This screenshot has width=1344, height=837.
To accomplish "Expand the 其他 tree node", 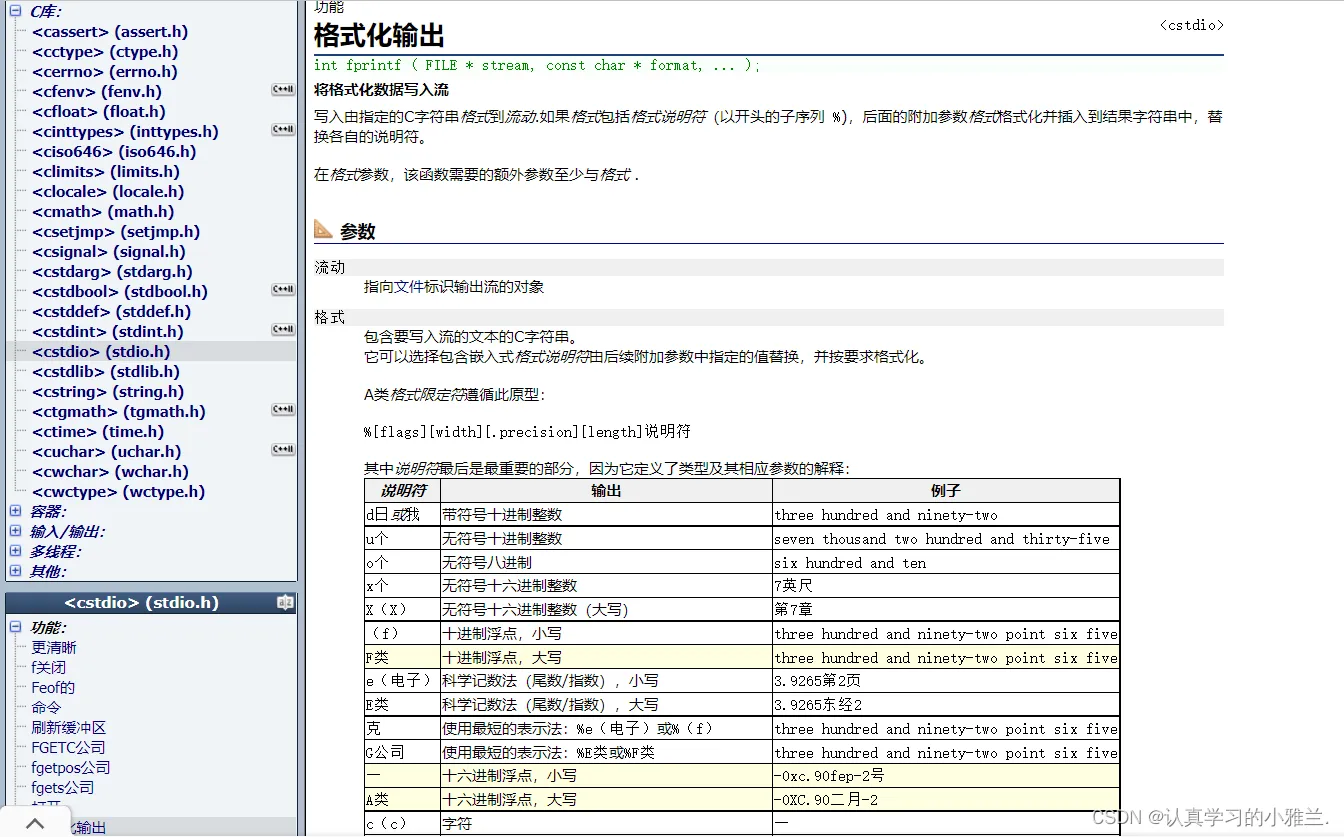I will click(x=15, y=571).
